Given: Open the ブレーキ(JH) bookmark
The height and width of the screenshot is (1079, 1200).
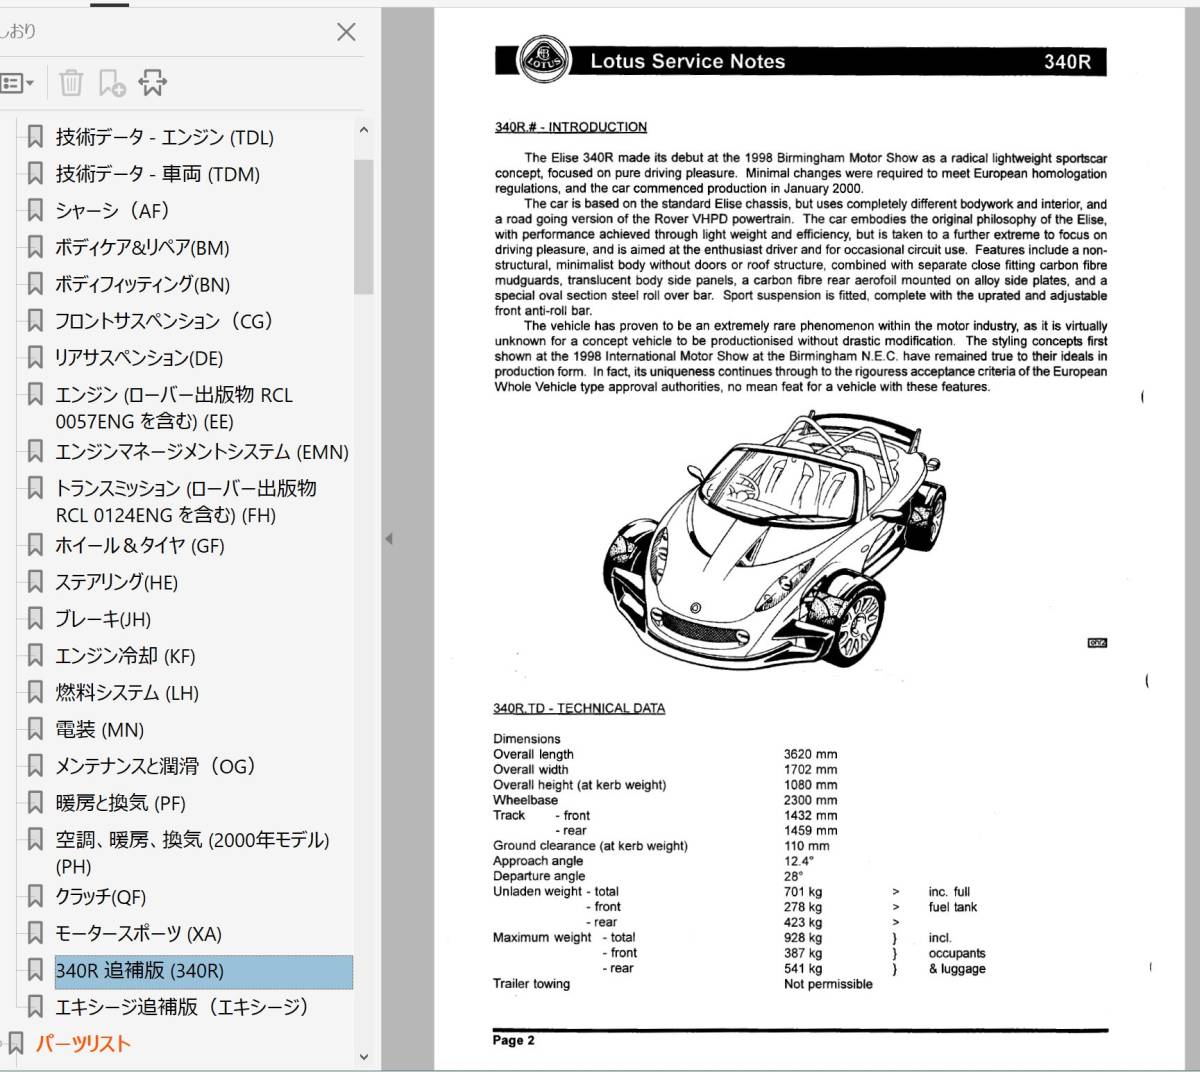Looking at the screenshot, I should pos(103,620).
